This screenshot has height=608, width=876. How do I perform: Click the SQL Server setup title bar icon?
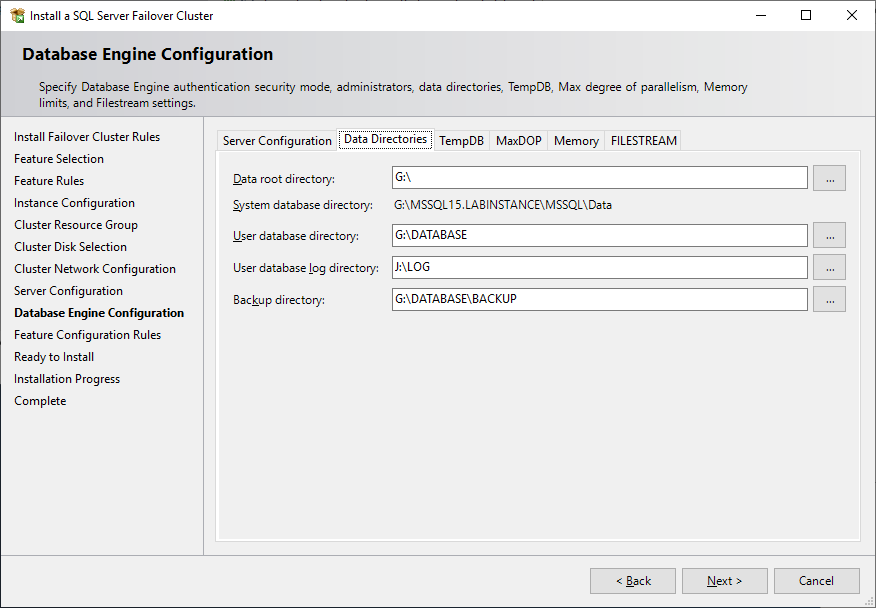[17, 16]
